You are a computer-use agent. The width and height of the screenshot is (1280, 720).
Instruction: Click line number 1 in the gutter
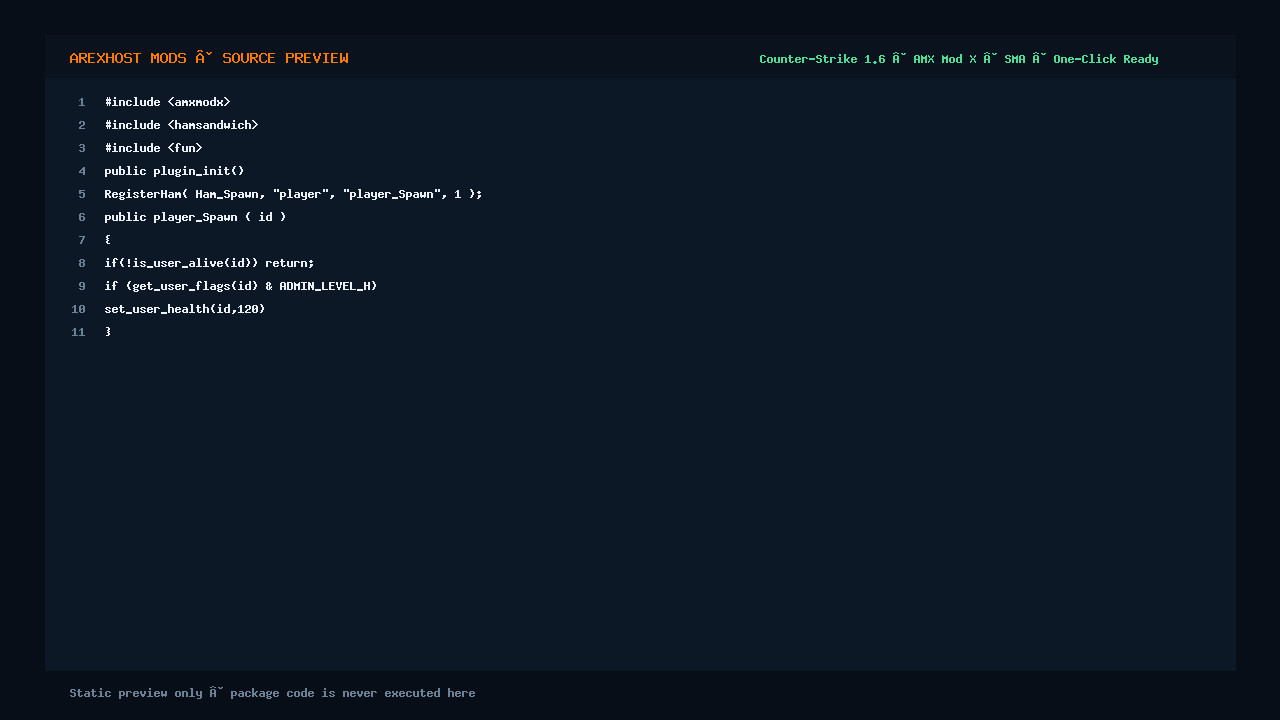[82, 102]
